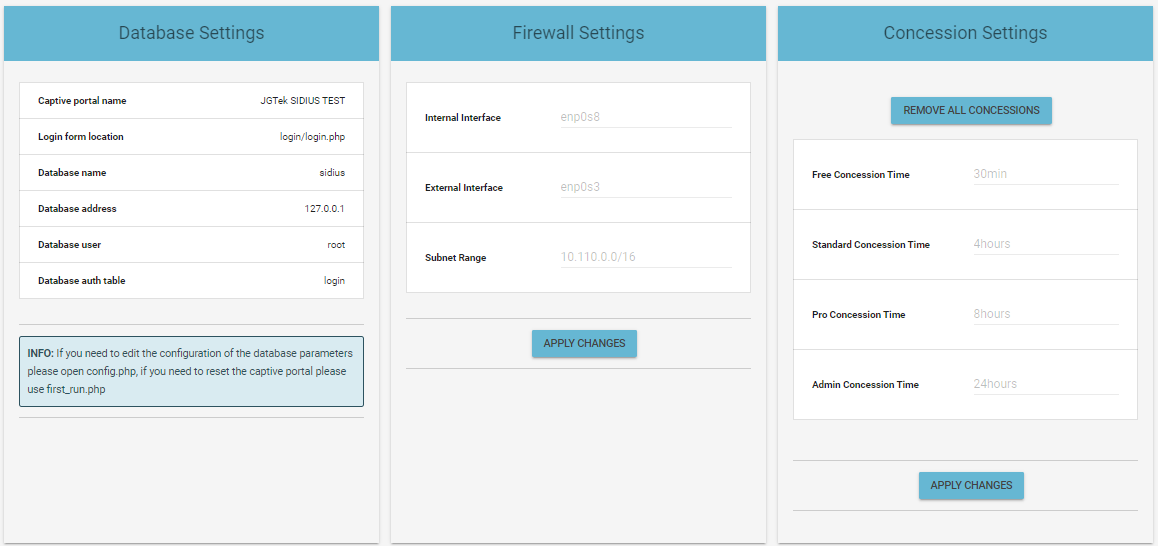Click the 'Captive portal name' label

82,100
